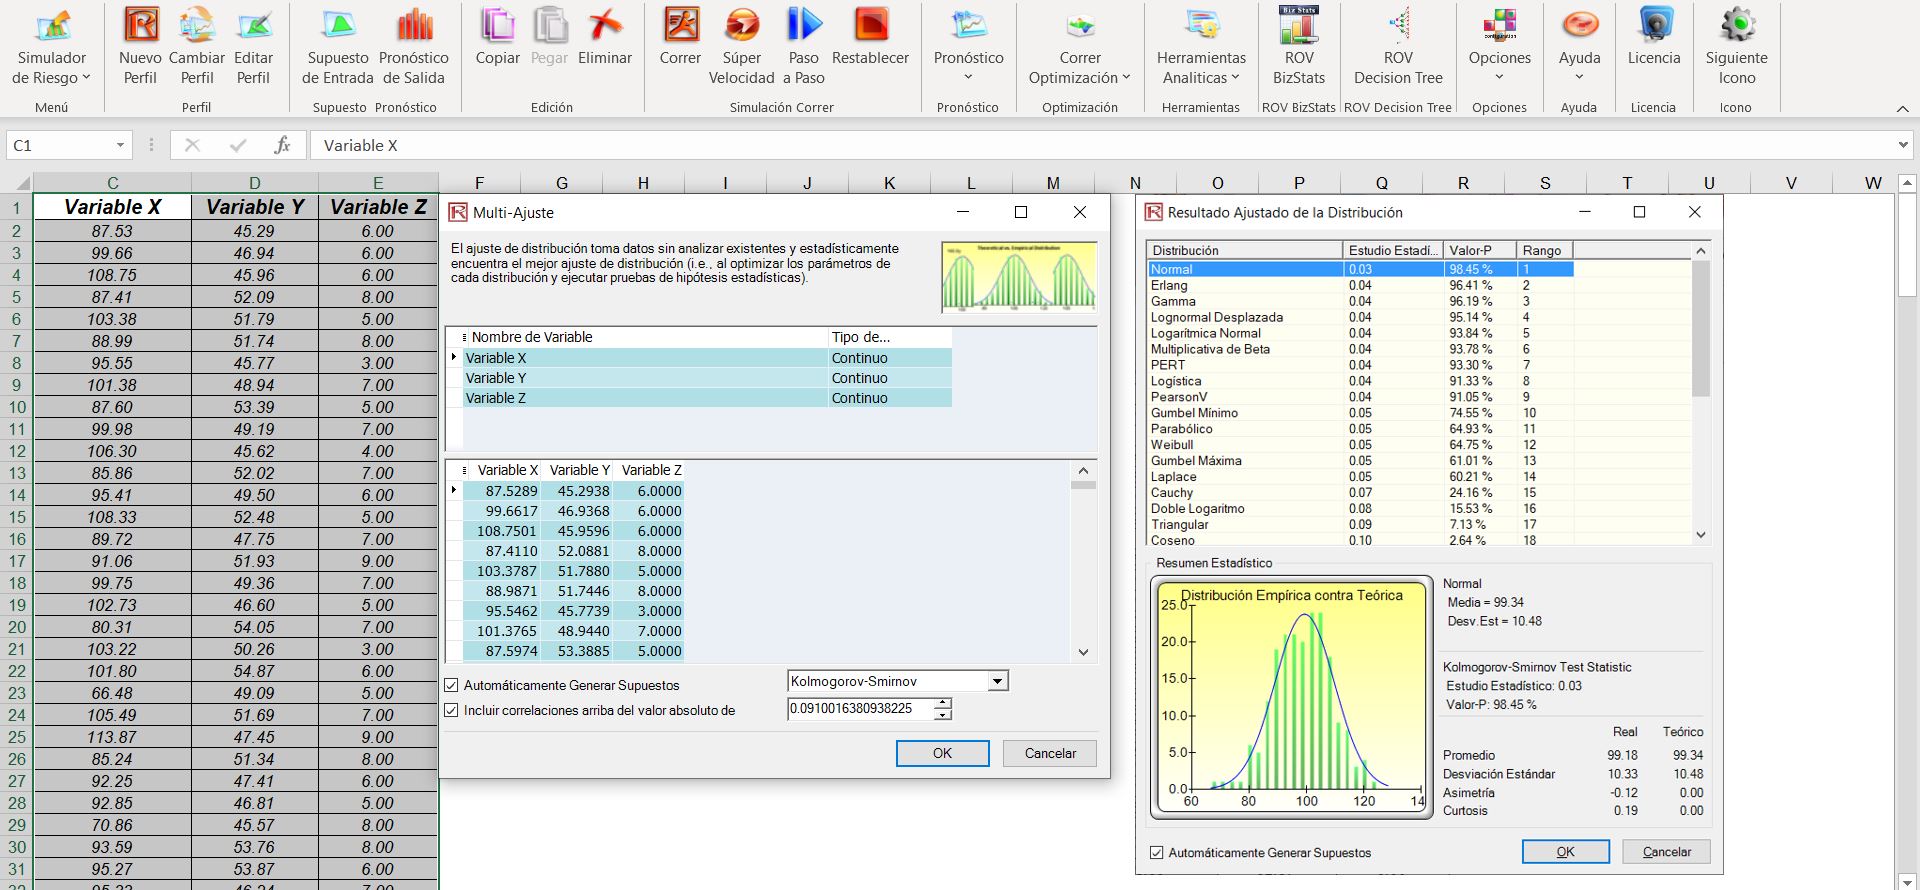Click OK in the Resultado Ajustado dialog
Viewport: 1920px width, 890px height.
[x=1565, y=852]
